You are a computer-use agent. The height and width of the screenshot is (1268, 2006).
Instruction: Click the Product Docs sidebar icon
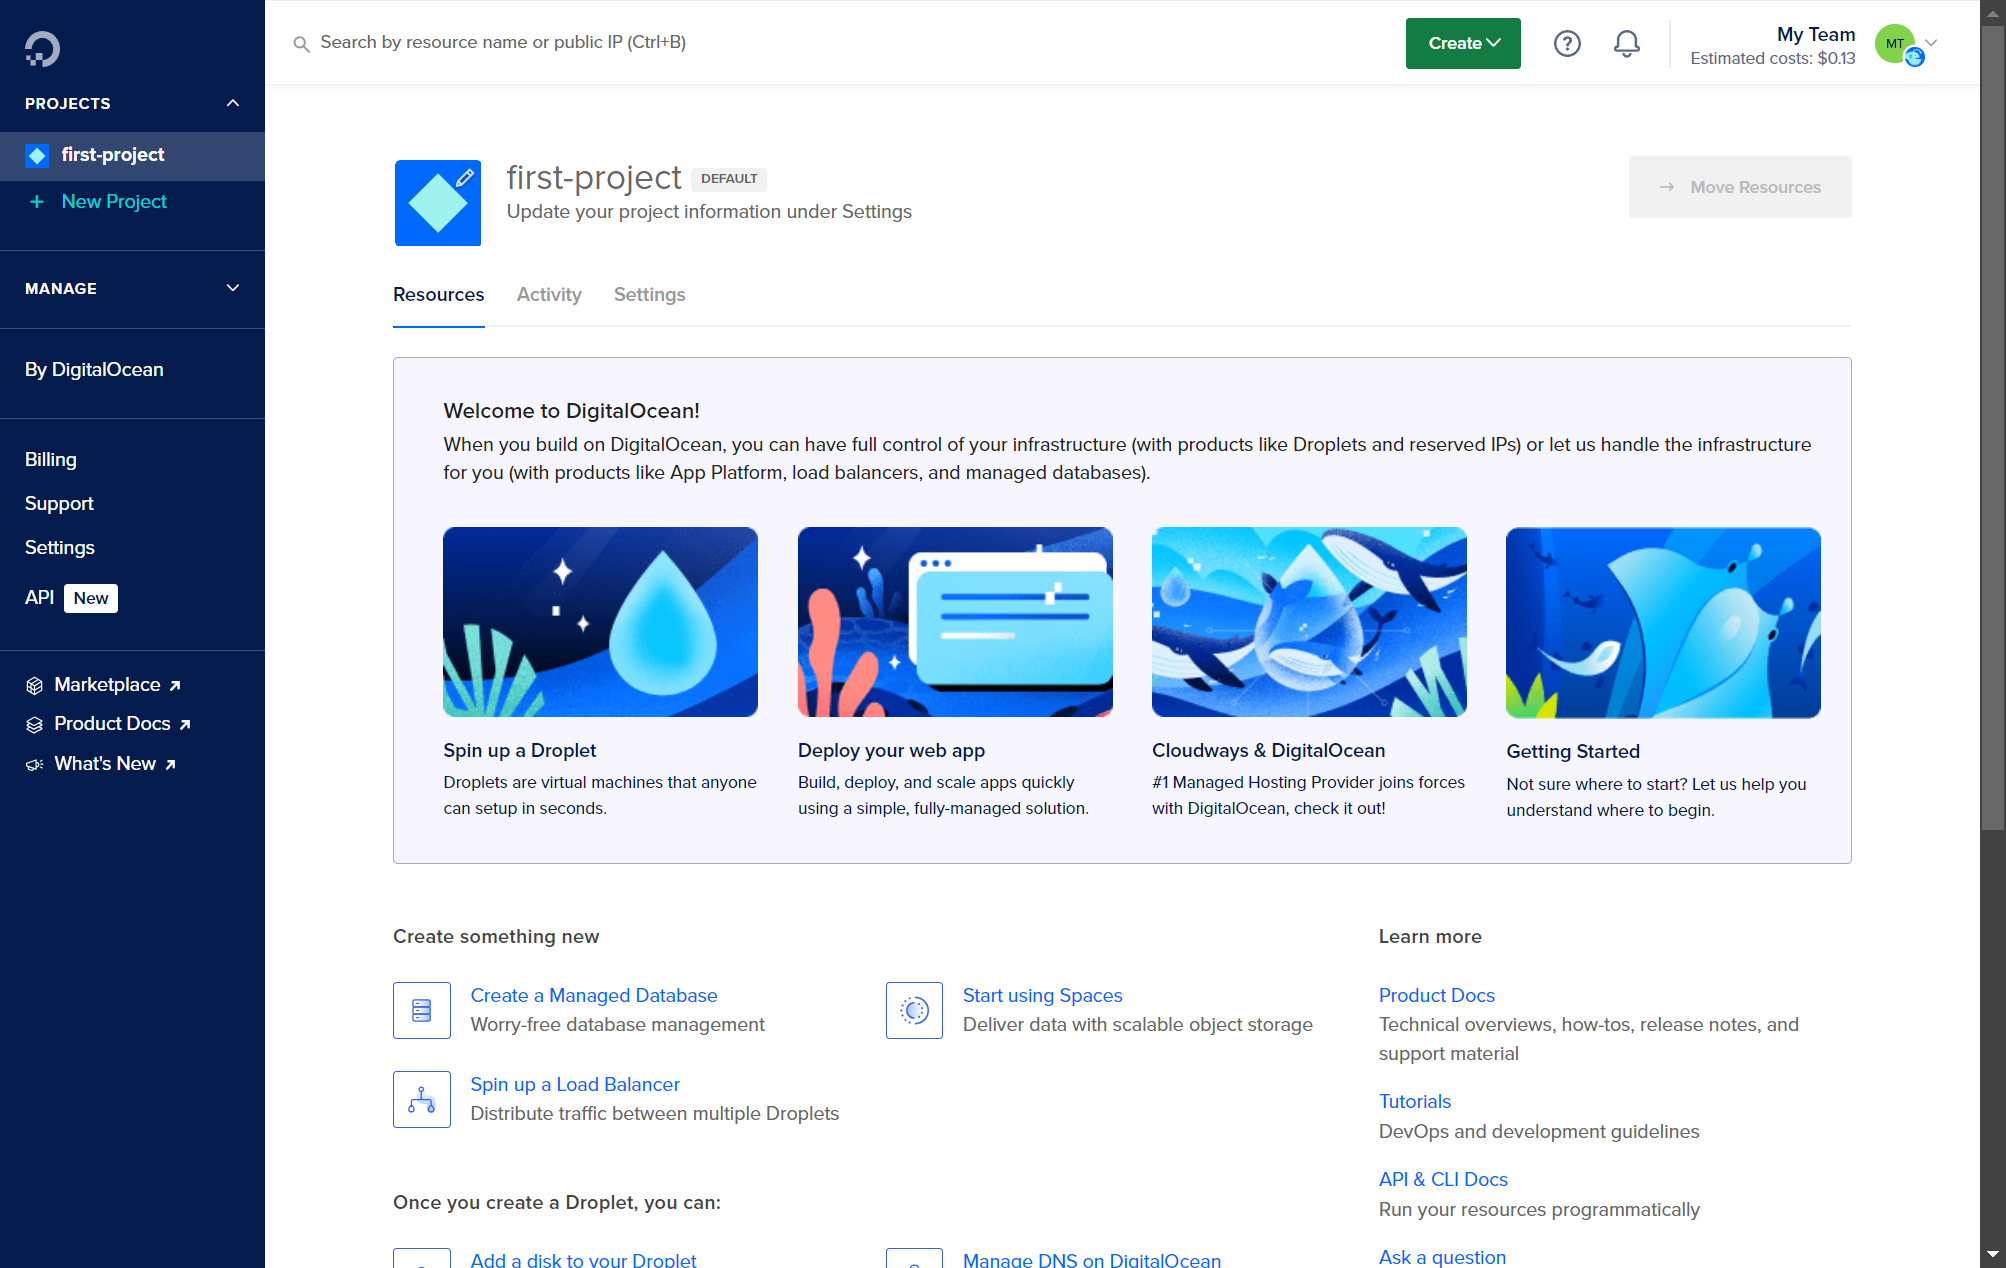pyautogui.click(x=35, y=724)
